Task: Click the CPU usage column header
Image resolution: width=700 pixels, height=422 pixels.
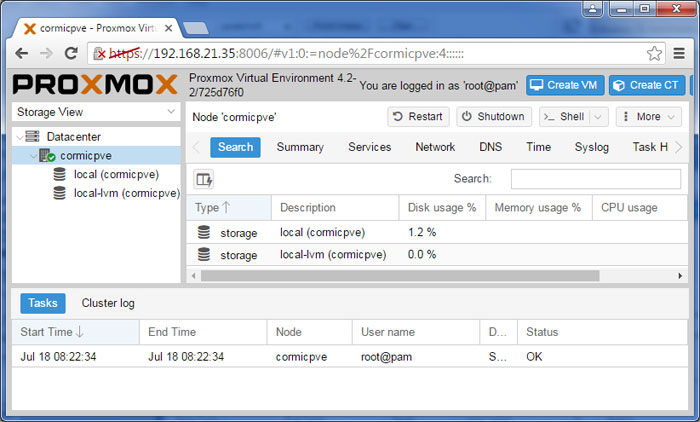Action: click(x=639, y=207)
